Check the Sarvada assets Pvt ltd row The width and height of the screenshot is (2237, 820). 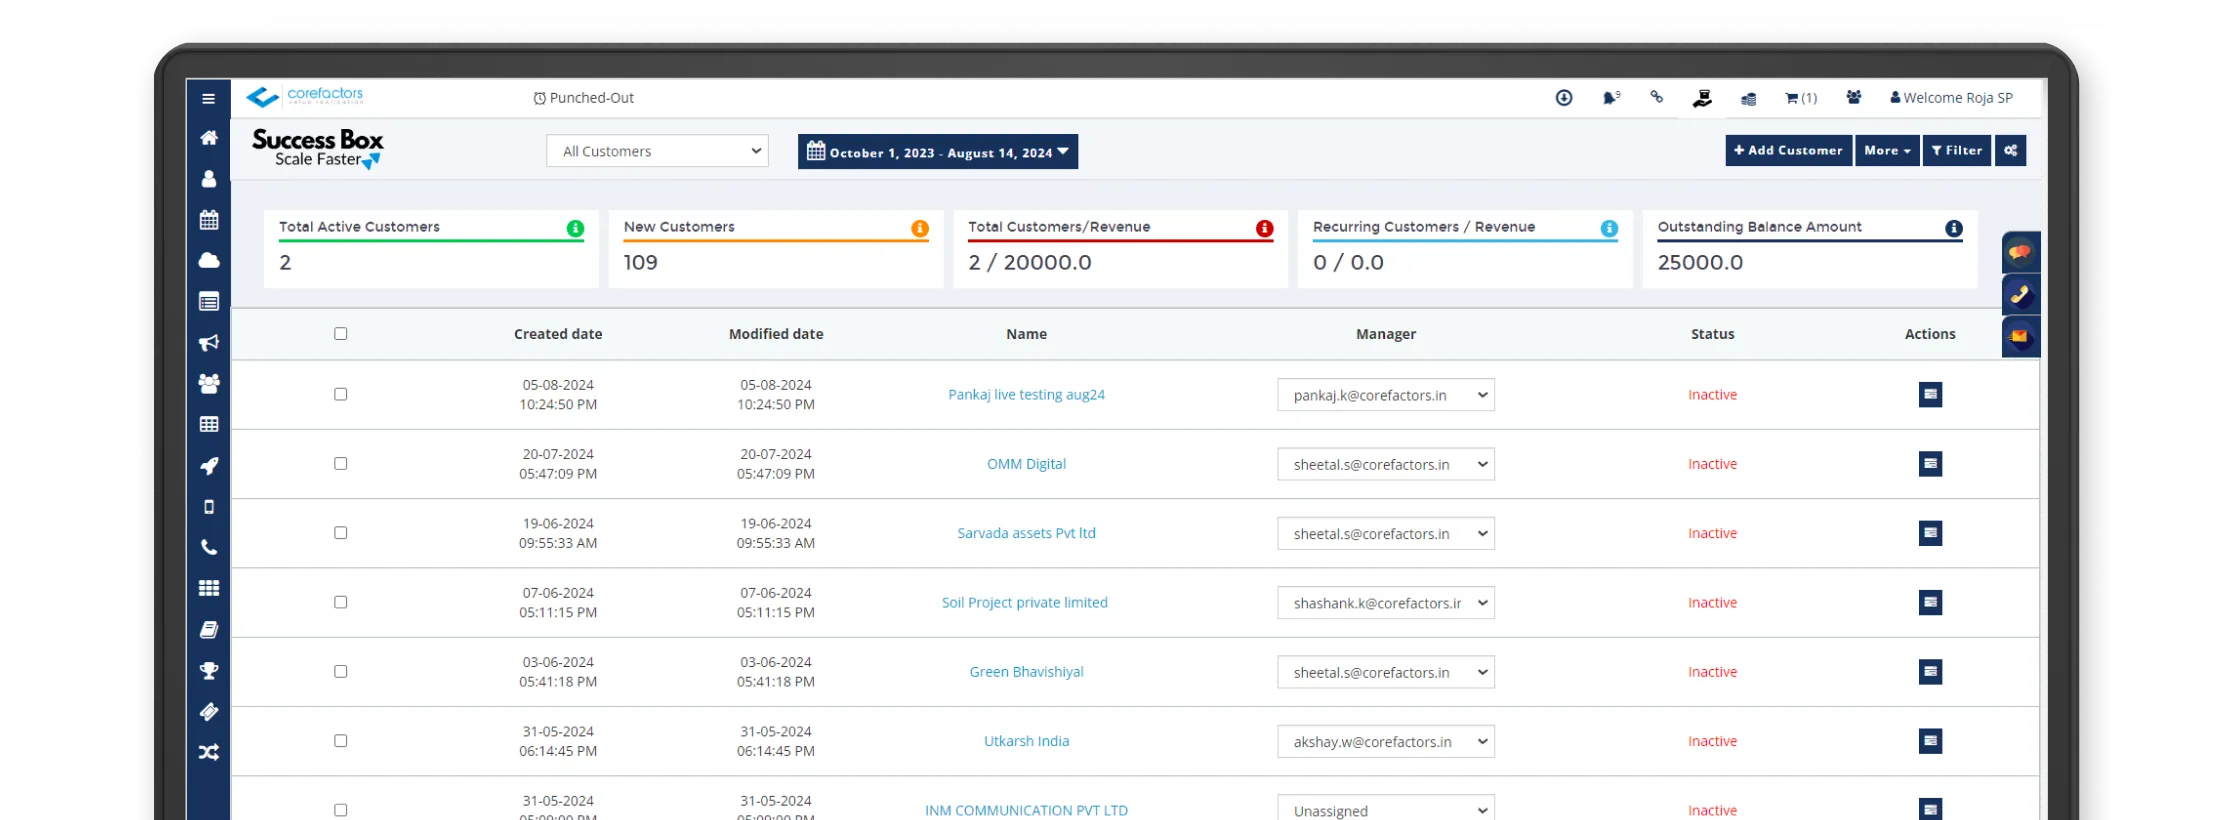[x=341, y=533]
